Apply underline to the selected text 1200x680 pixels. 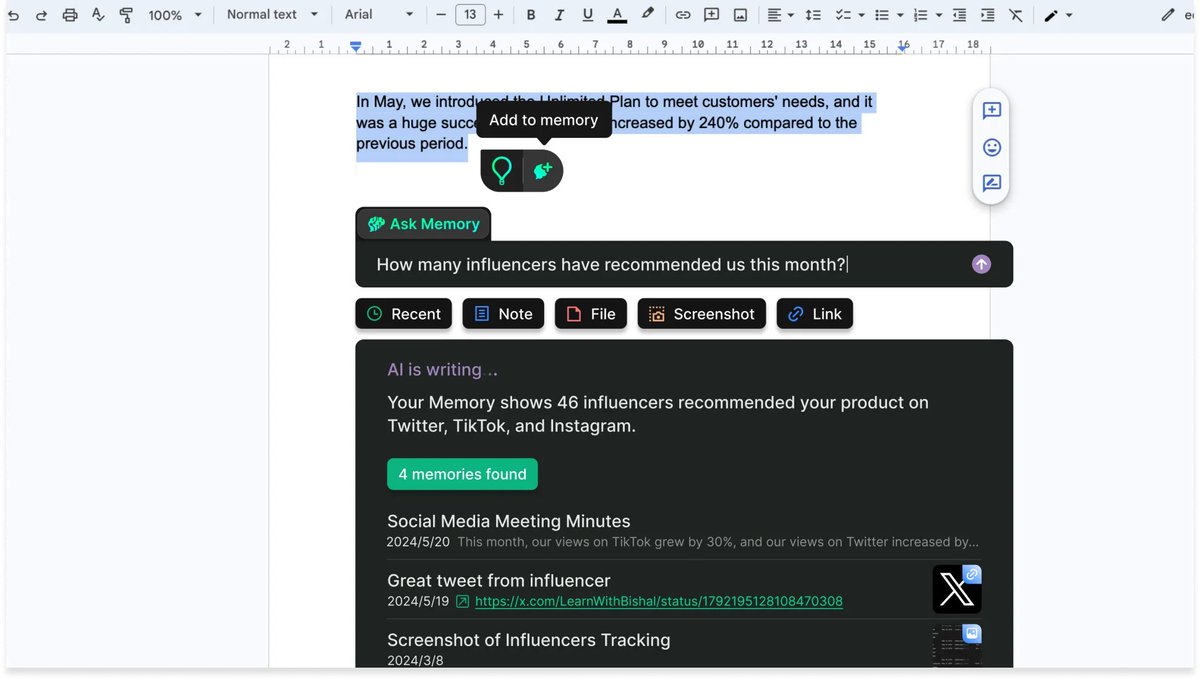point(588,14)
